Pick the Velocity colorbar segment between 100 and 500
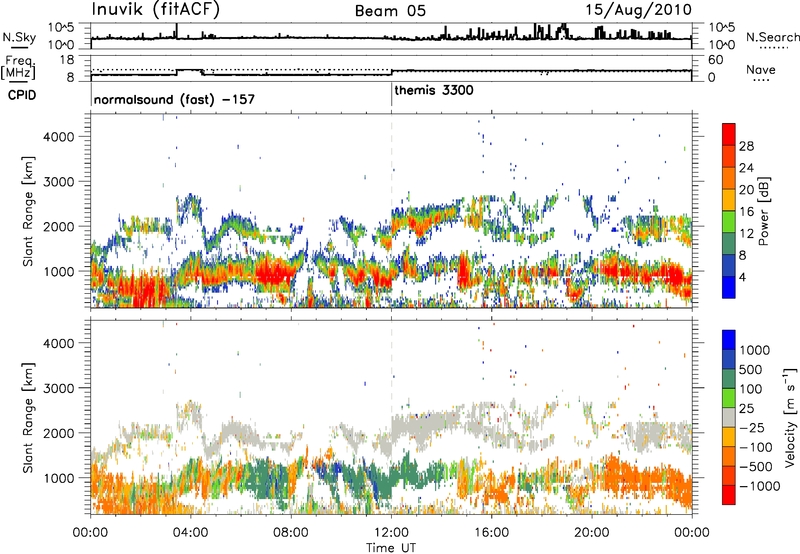The width and height of the screenshot is (800, 554). point(729,379)
